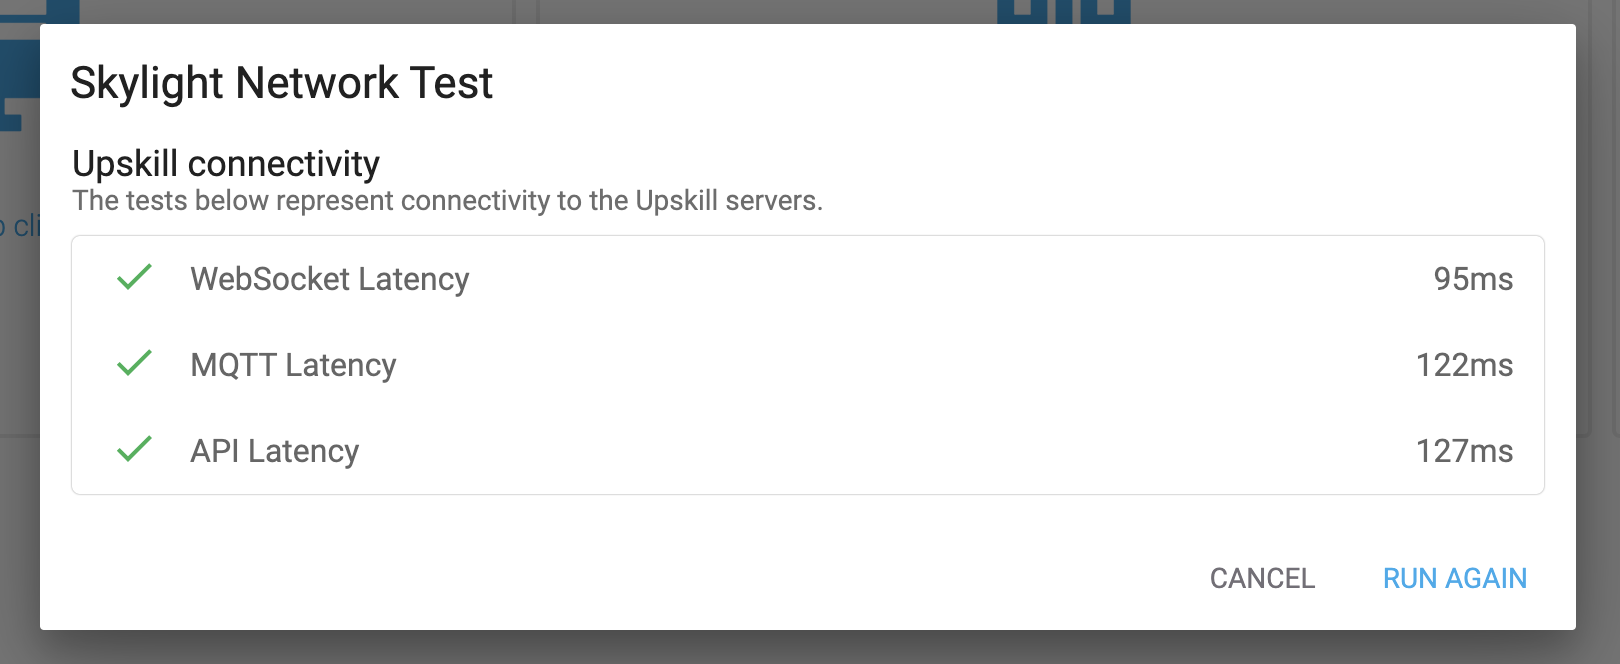The height and width of the screenshot is (664, 1620).
Task: Select the WebSocket Latency row label
Action: click(330, 279)
